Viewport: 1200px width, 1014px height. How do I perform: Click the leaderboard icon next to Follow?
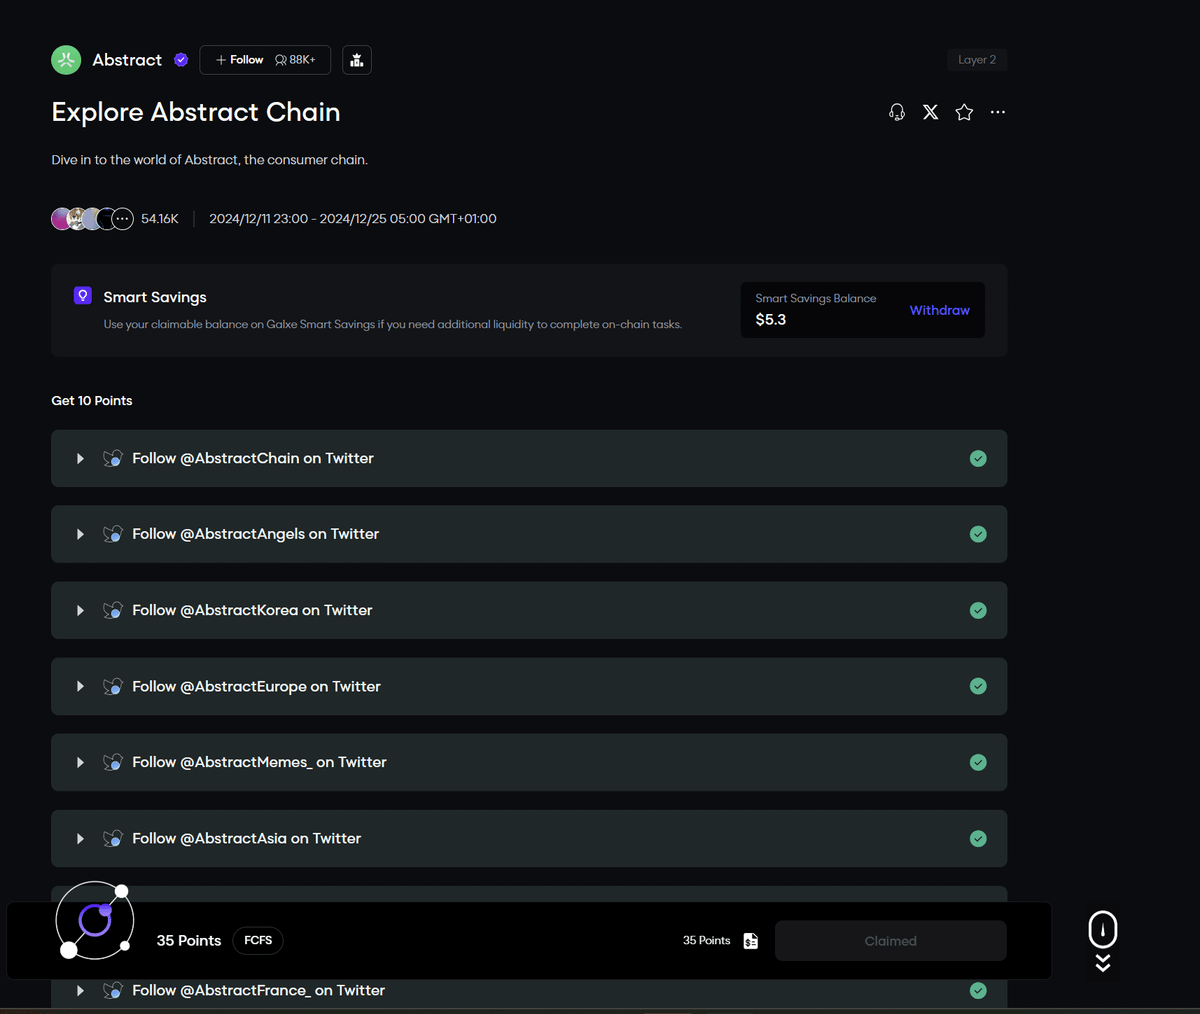357,60
